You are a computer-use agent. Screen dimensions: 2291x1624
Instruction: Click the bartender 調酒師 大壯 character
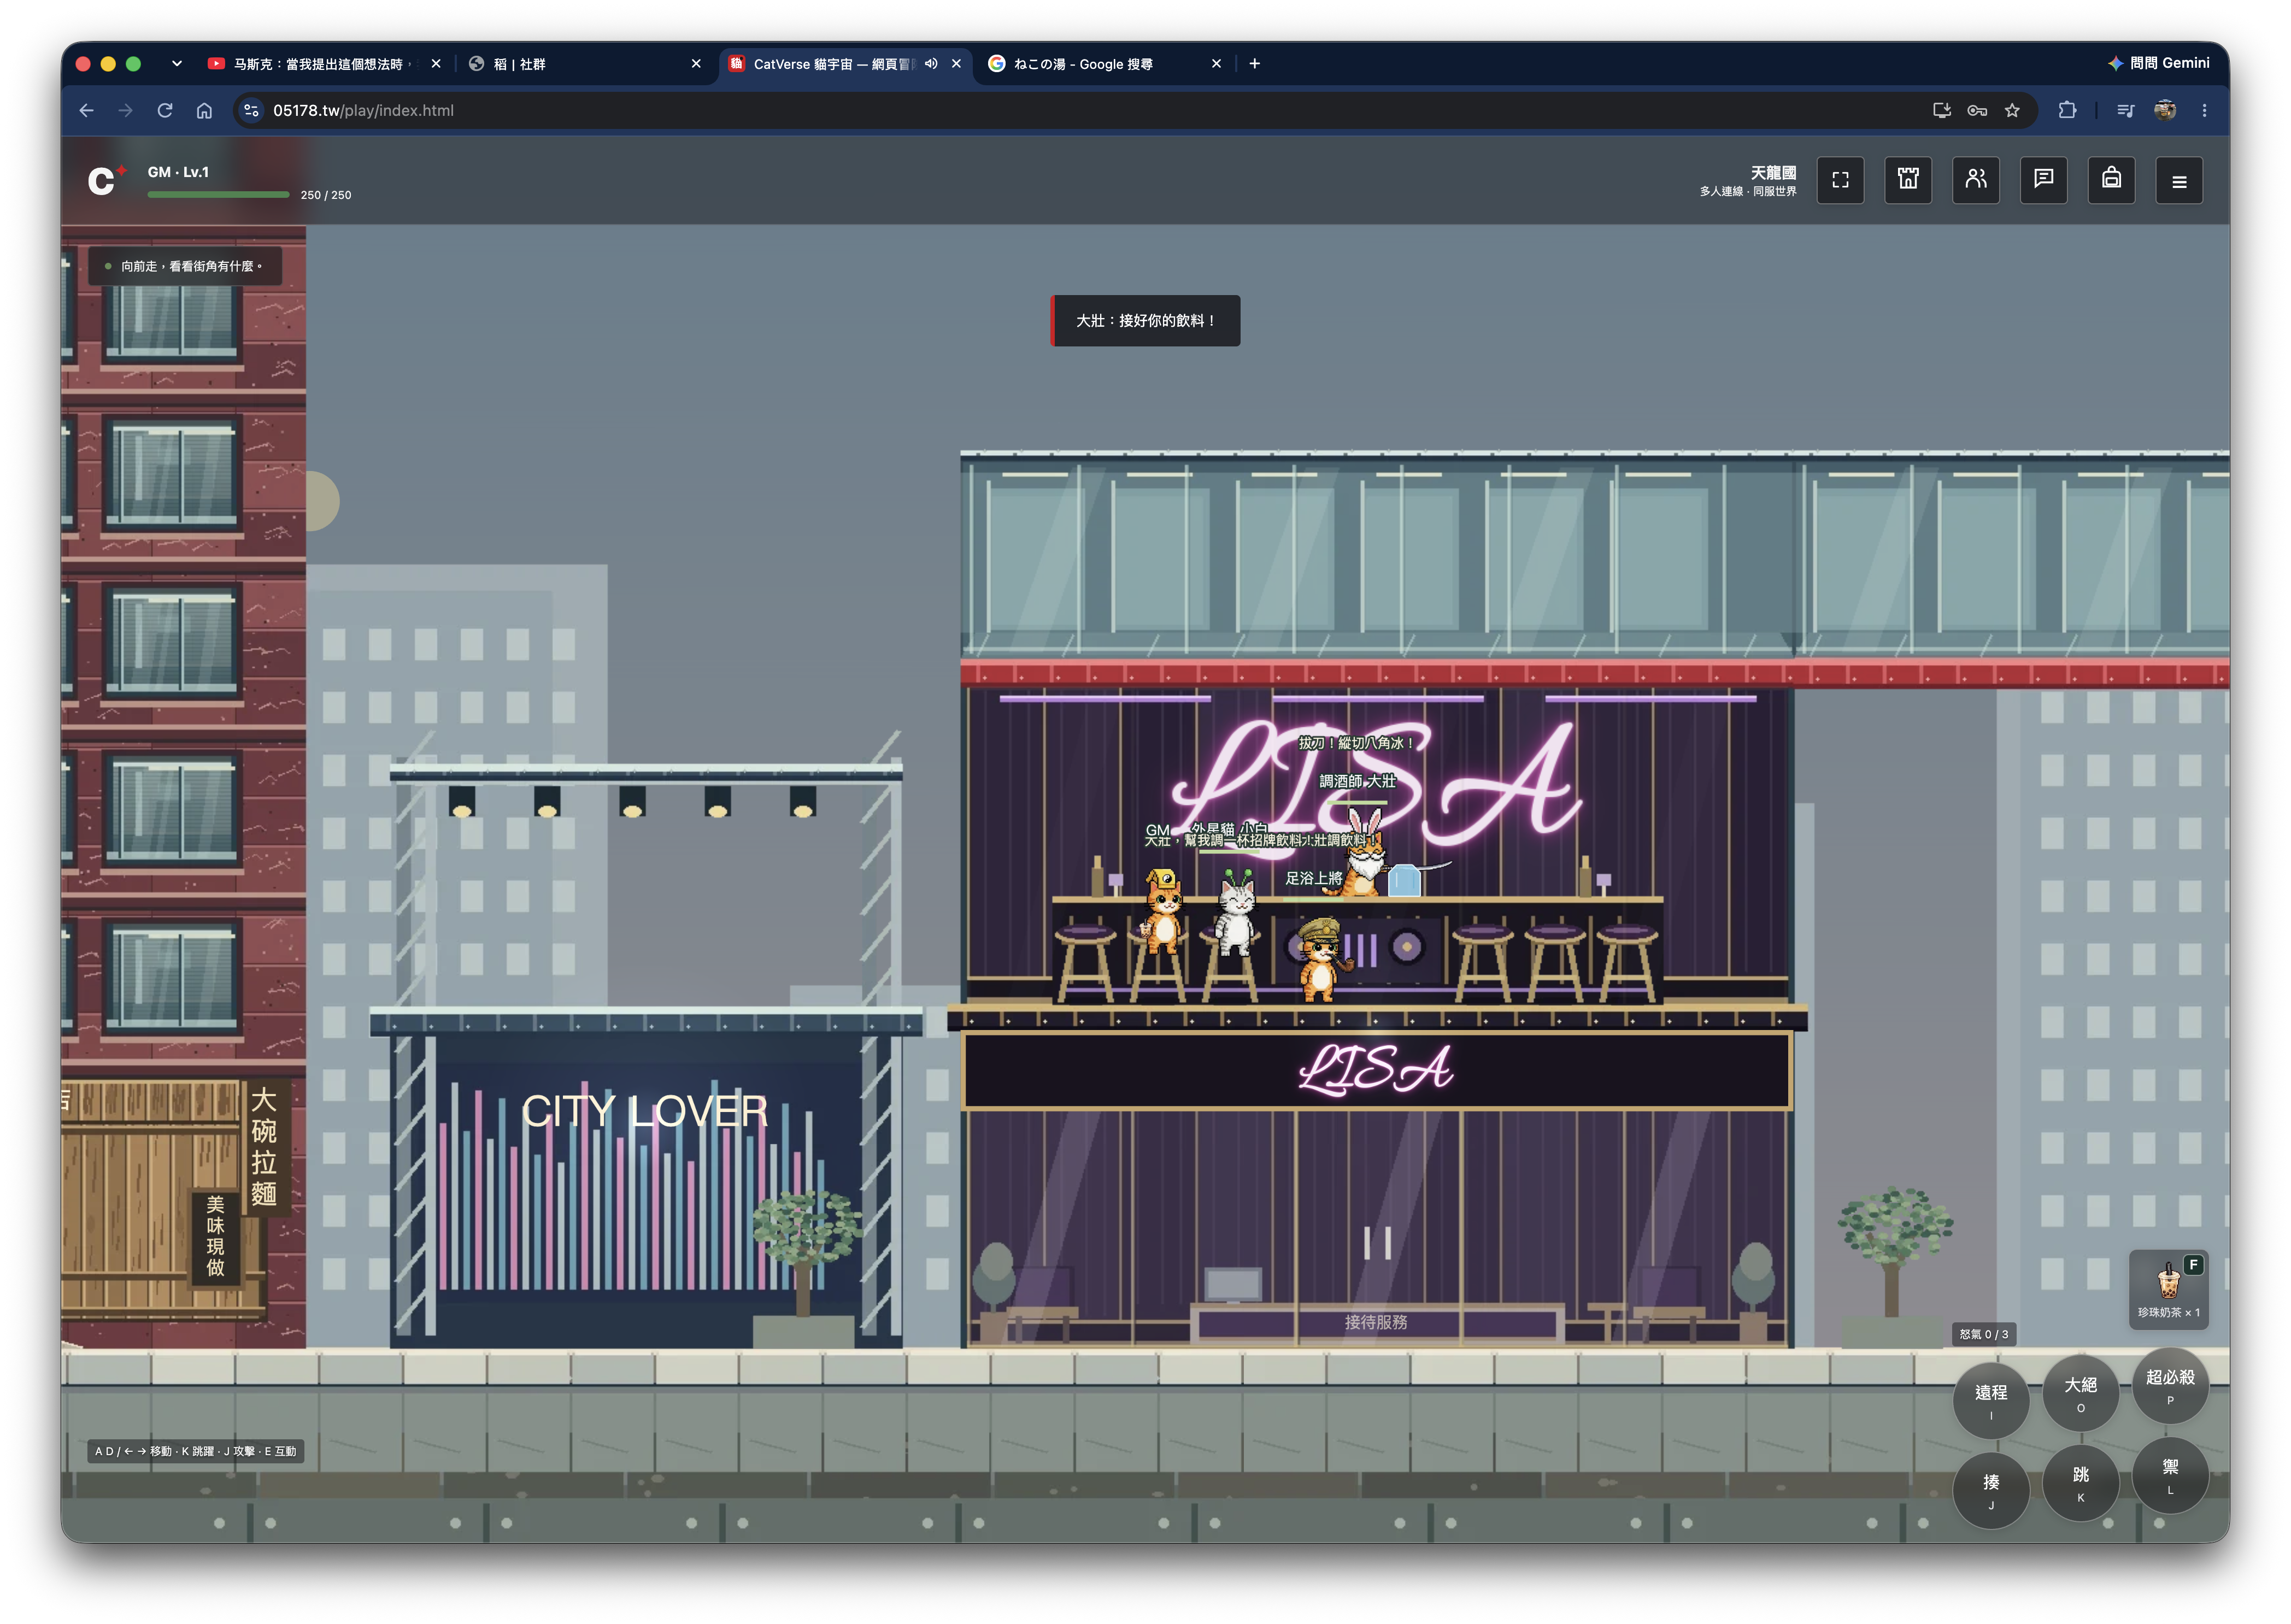pyautogui.click(x=1363, y=855)
